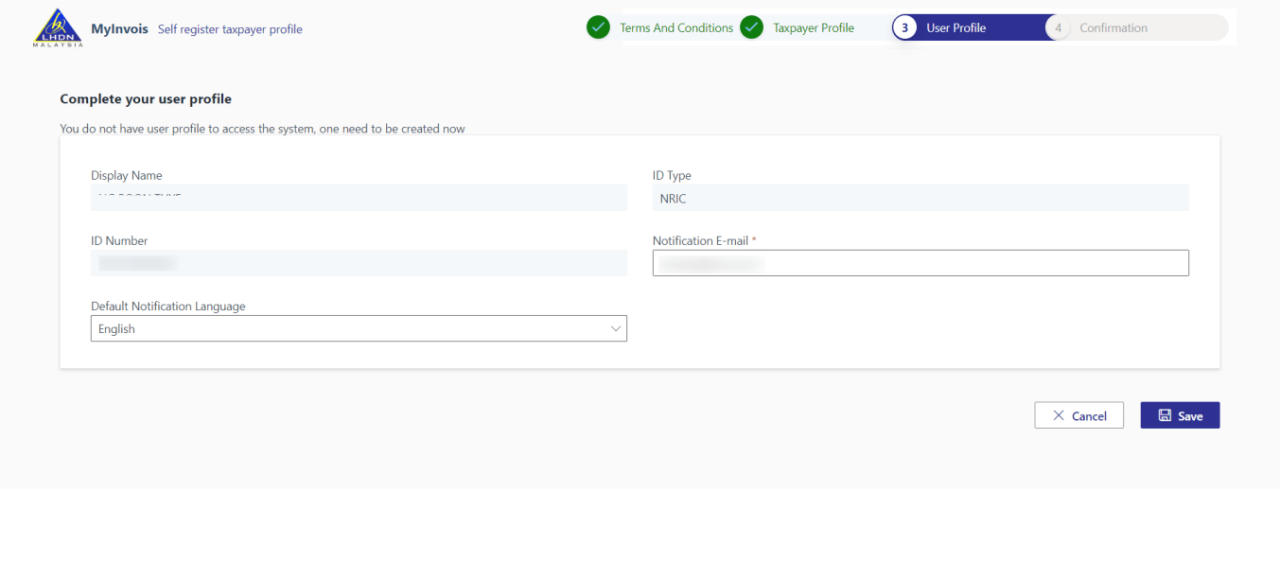
Task: Switch to the Taxpayer Profile step
Action: pyautogui.click(x=811, y=27)
